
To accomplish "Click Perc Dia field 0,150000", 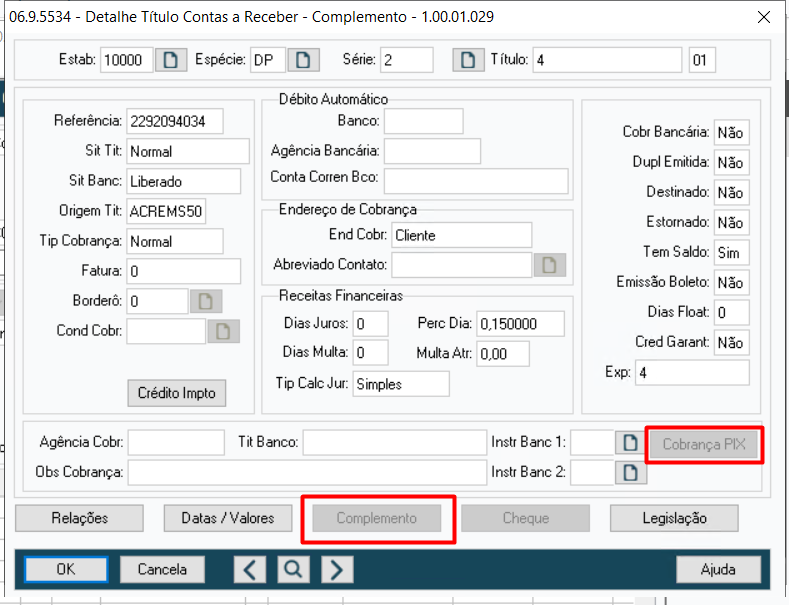I will [x=520, y=324].
